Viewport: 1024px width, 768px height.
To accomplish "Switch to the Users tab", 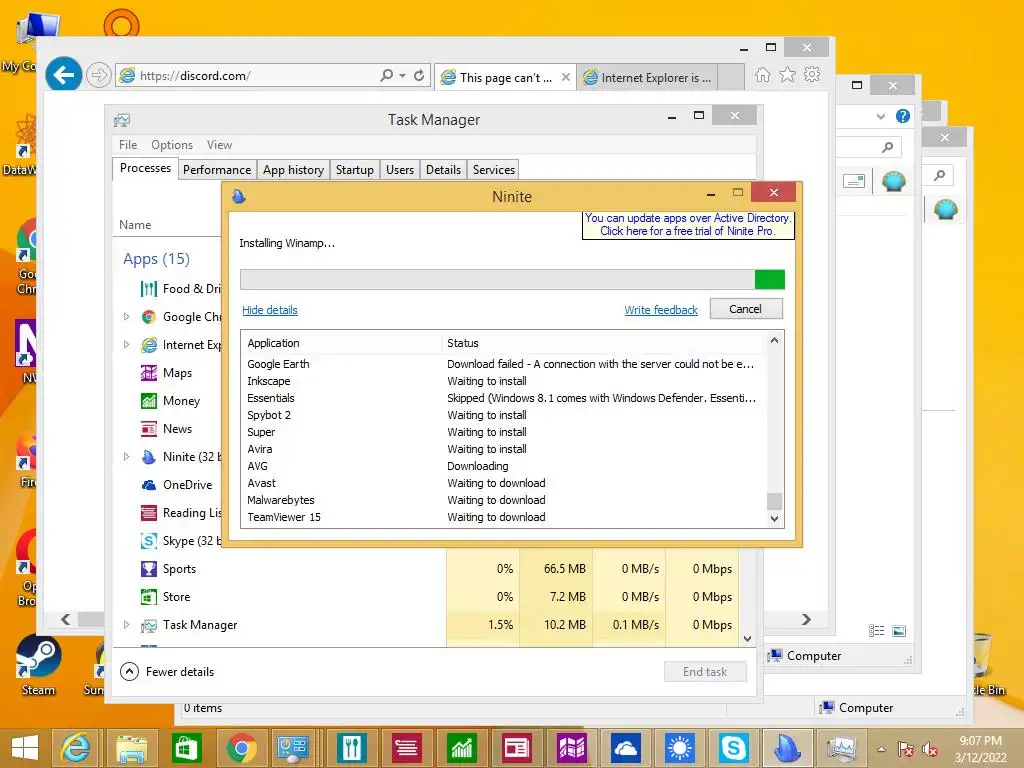I will [x=400, y=170].
